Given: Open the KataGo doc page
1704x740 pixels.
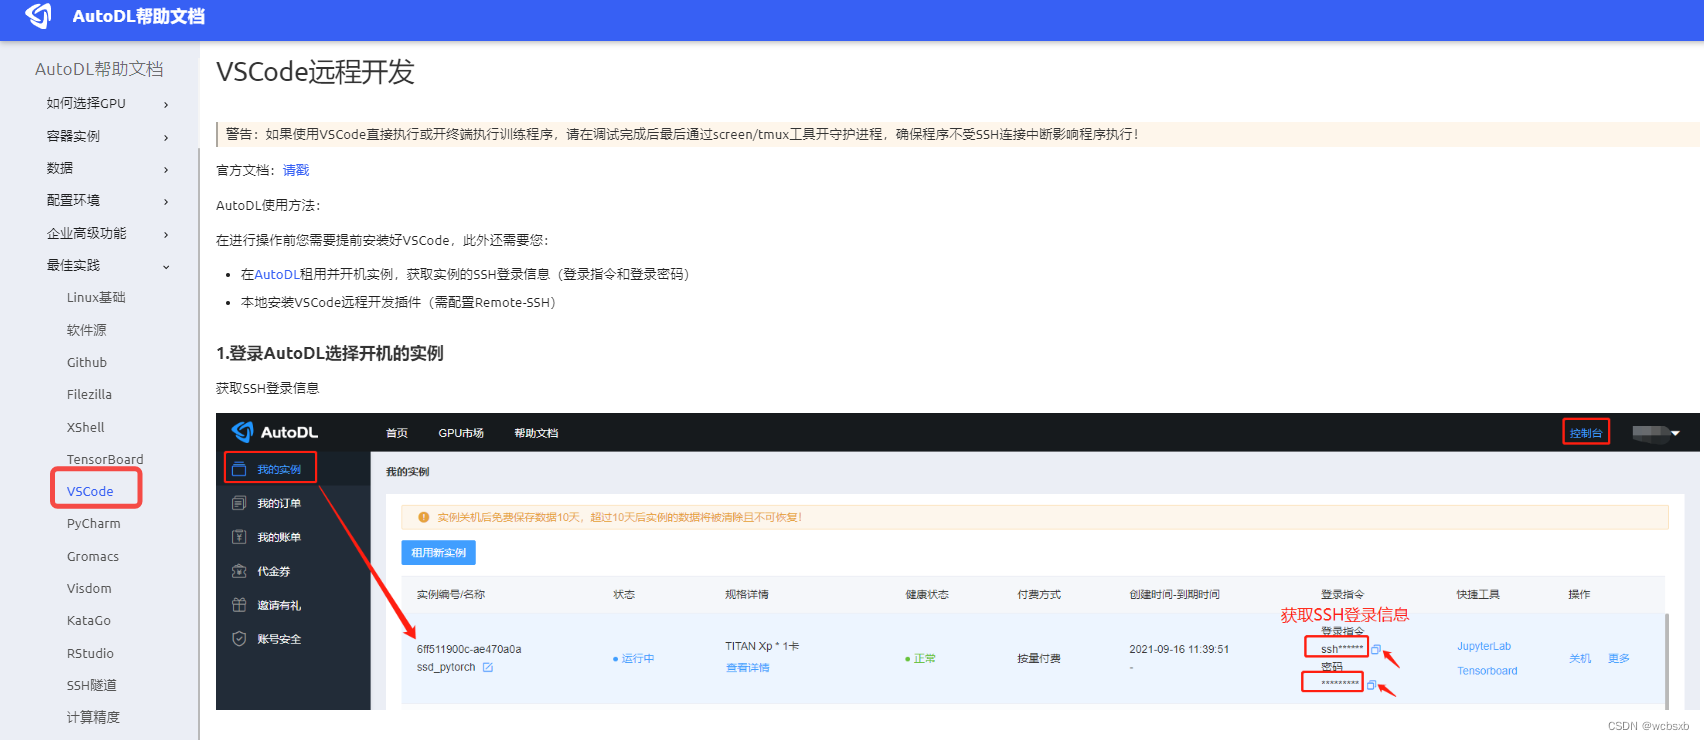Looking at the screenshot, I should pos(89,620).
